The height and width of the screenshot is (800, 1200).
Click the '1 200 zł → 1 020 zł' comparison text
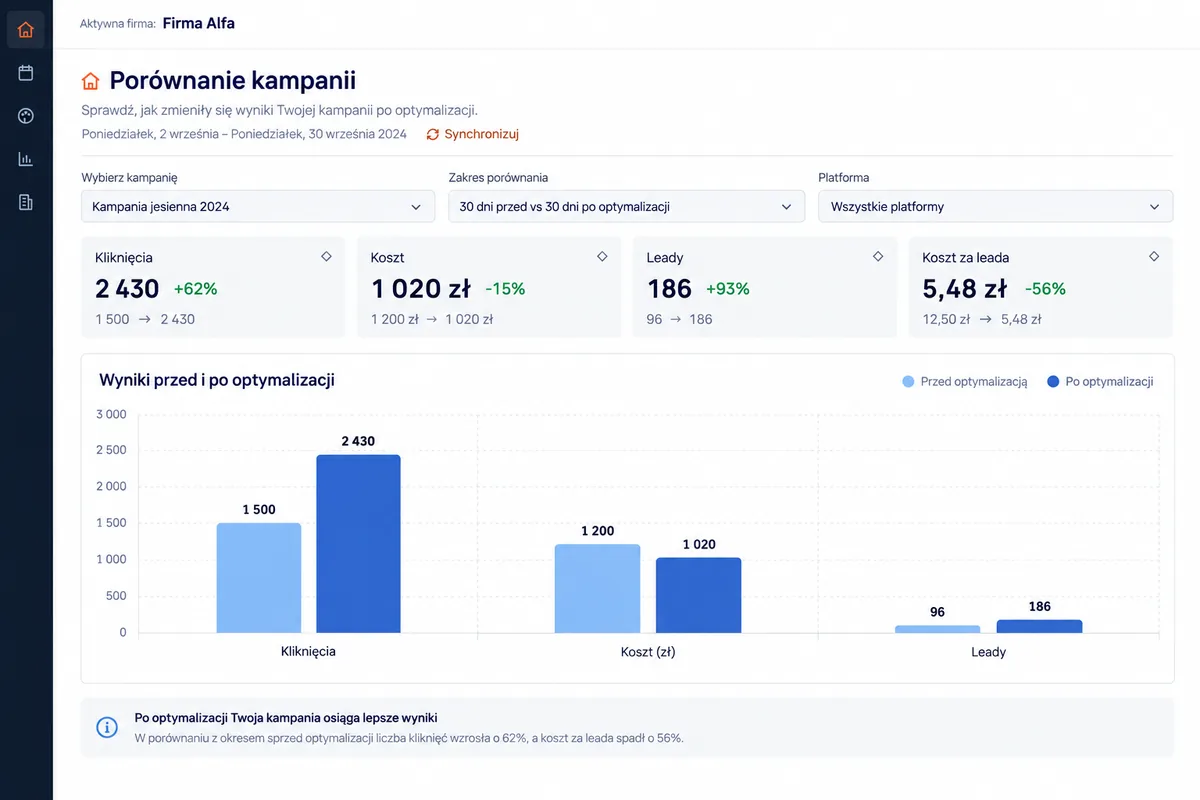[x=432, y=320]
